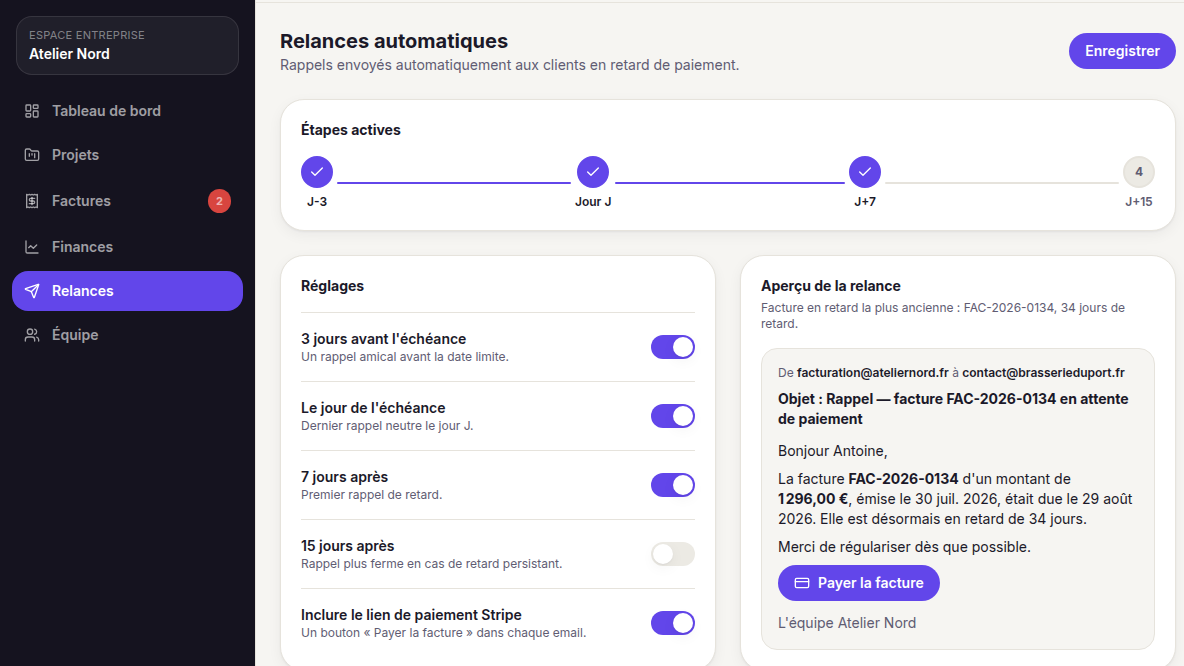
Task: Click Bonjour Antoine greeting text
Action: pyautogui.click(x=832, y=451)
